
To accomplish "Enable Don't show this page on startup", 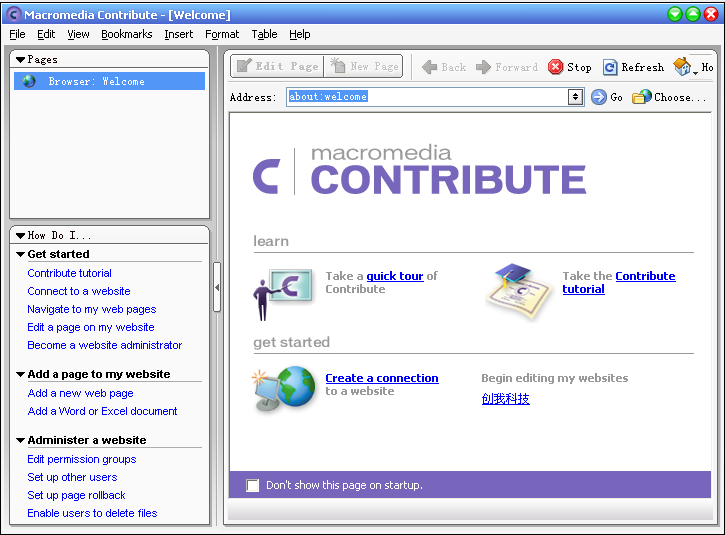I will (x=252, y=485).
